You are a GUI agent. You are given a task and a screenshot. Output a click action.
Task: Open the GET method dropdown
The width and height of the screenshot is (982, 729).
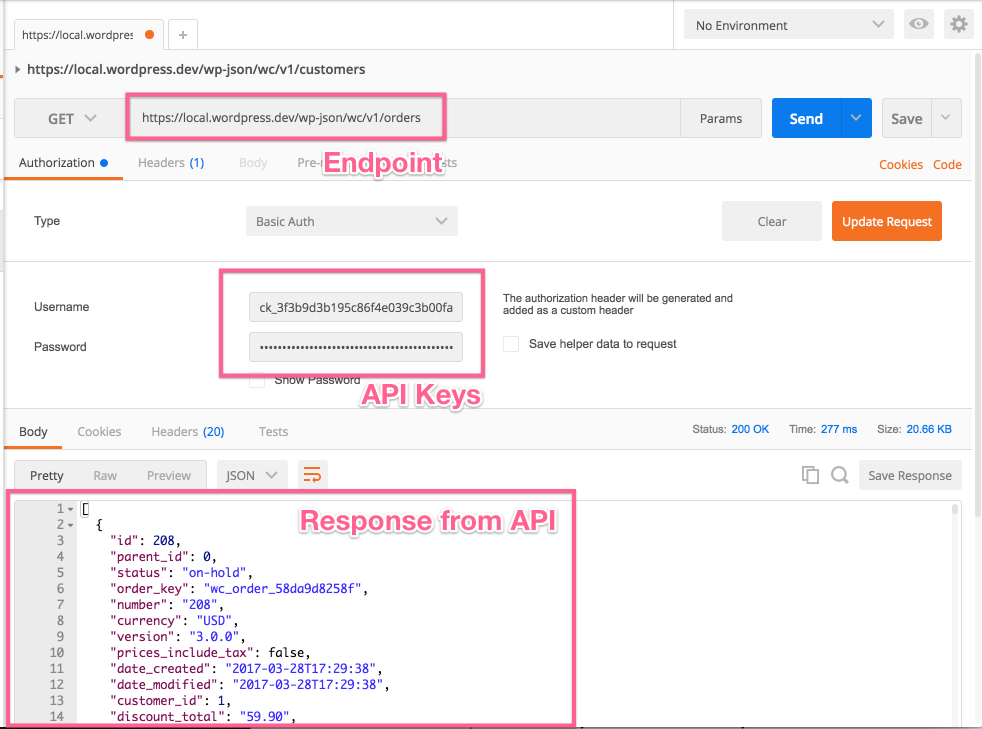pyautogui.click(x=72, y=118)
